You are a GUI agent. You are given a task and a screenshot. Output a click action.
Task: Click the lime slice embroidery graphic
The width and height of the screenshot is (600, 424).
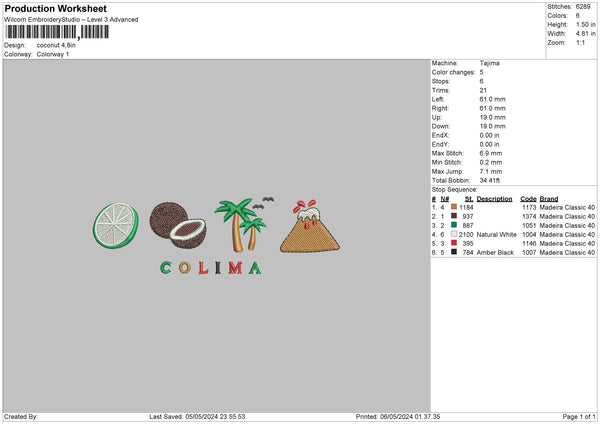(116, 225)
